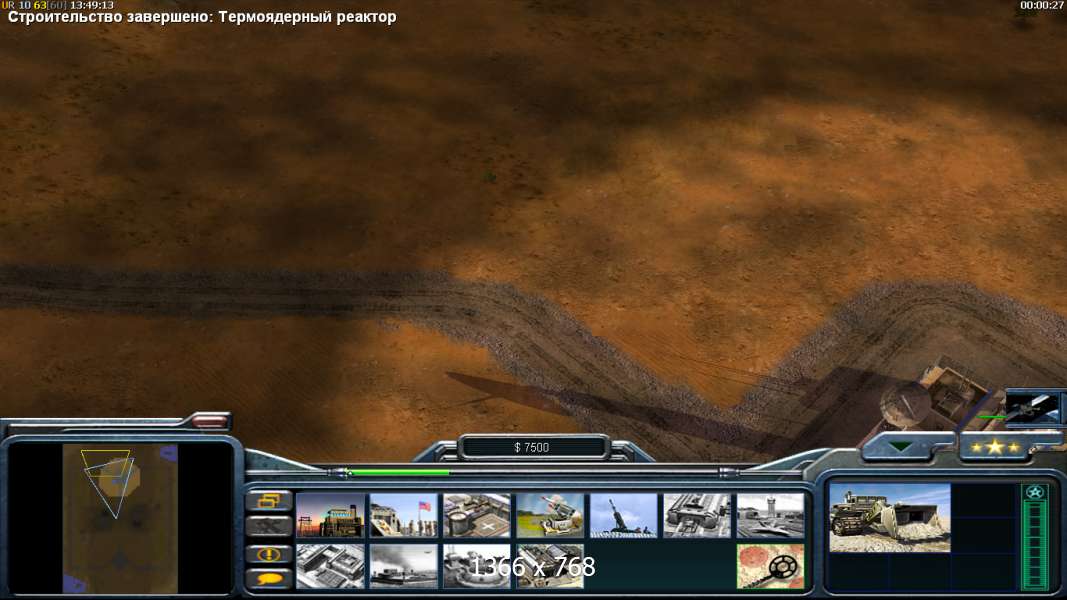
Task: Click the green power supply bar
Action: click(x=399, y=471)
